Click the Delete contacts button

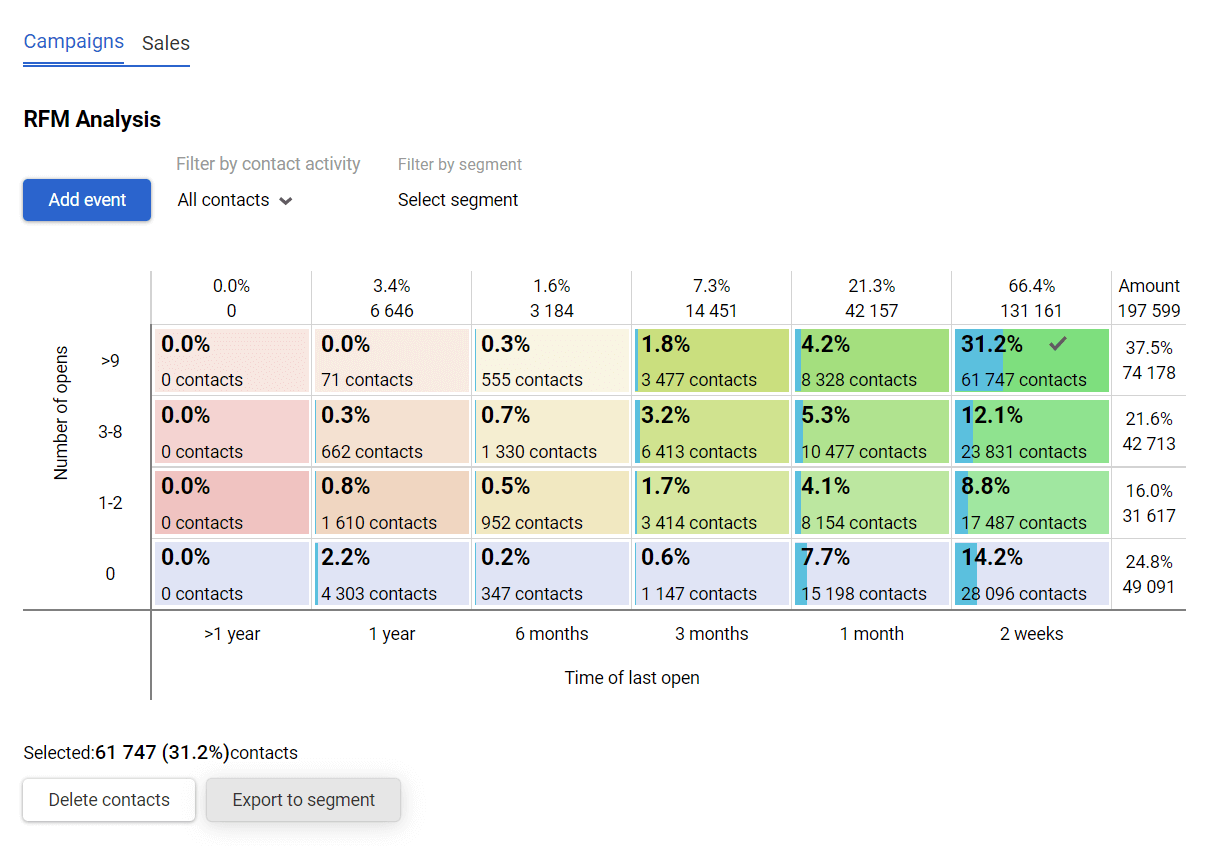pos(108,800)
